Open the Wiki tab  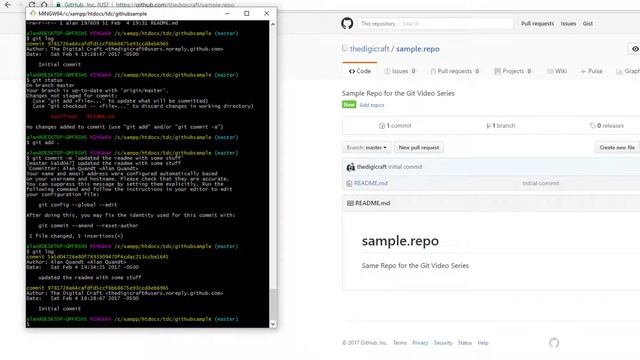click(x=557, y=71)
